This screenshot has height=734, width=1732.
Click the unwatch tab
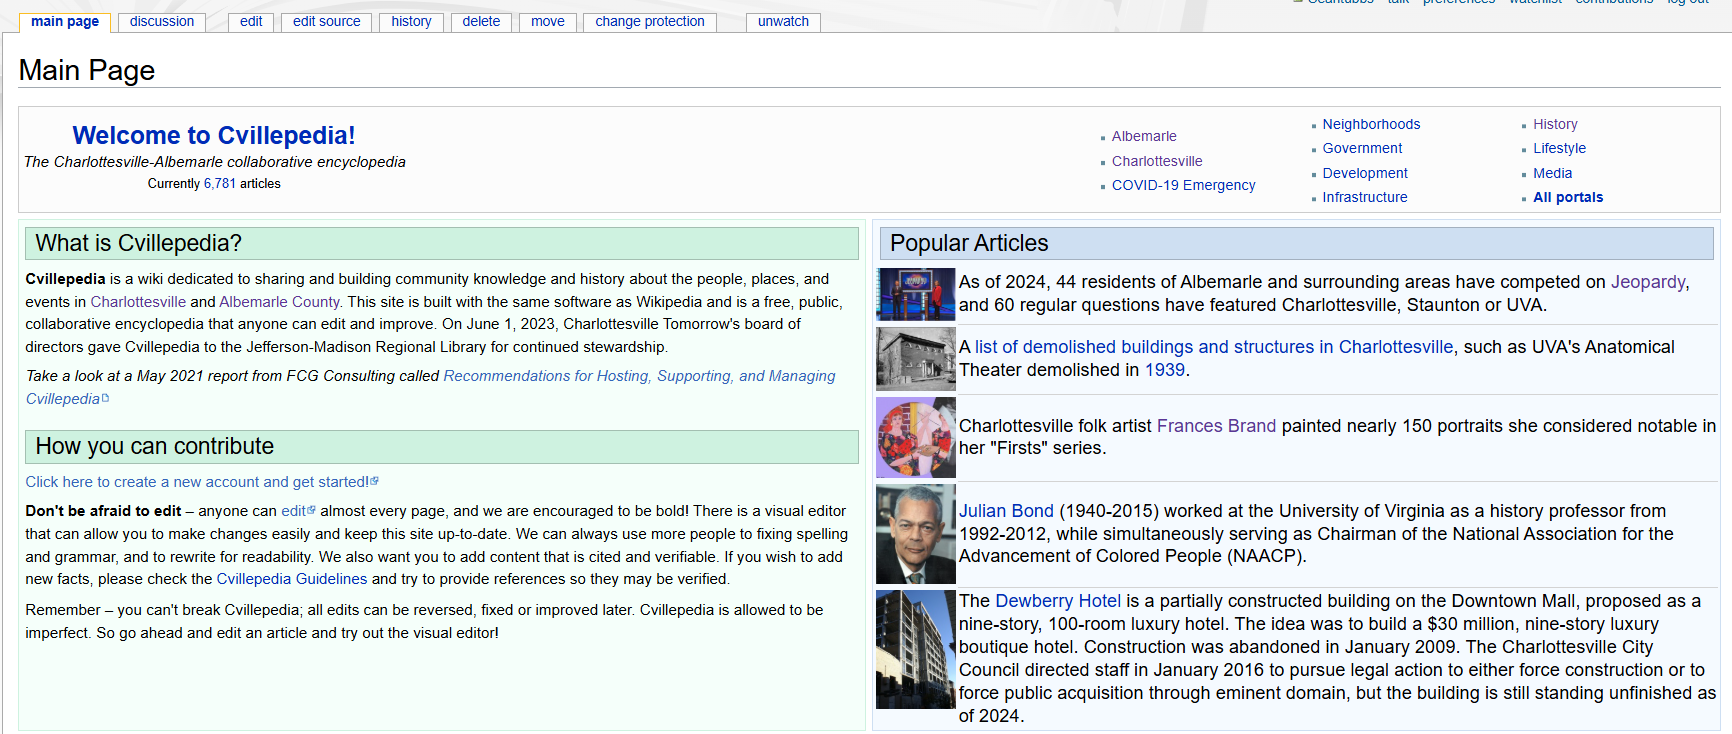(783, 22)
